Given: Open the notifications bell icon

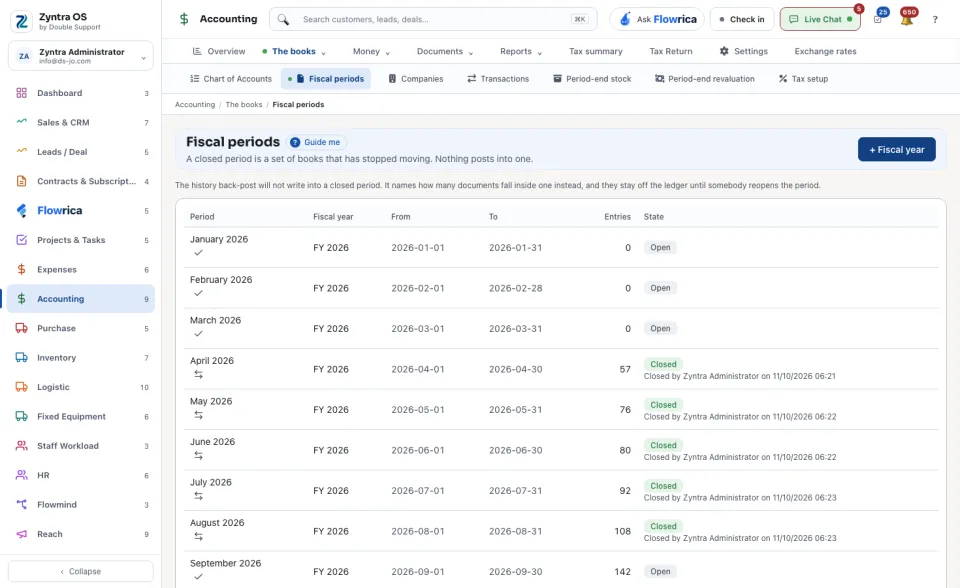Looking at the screenshot, I should pos(907,20).
